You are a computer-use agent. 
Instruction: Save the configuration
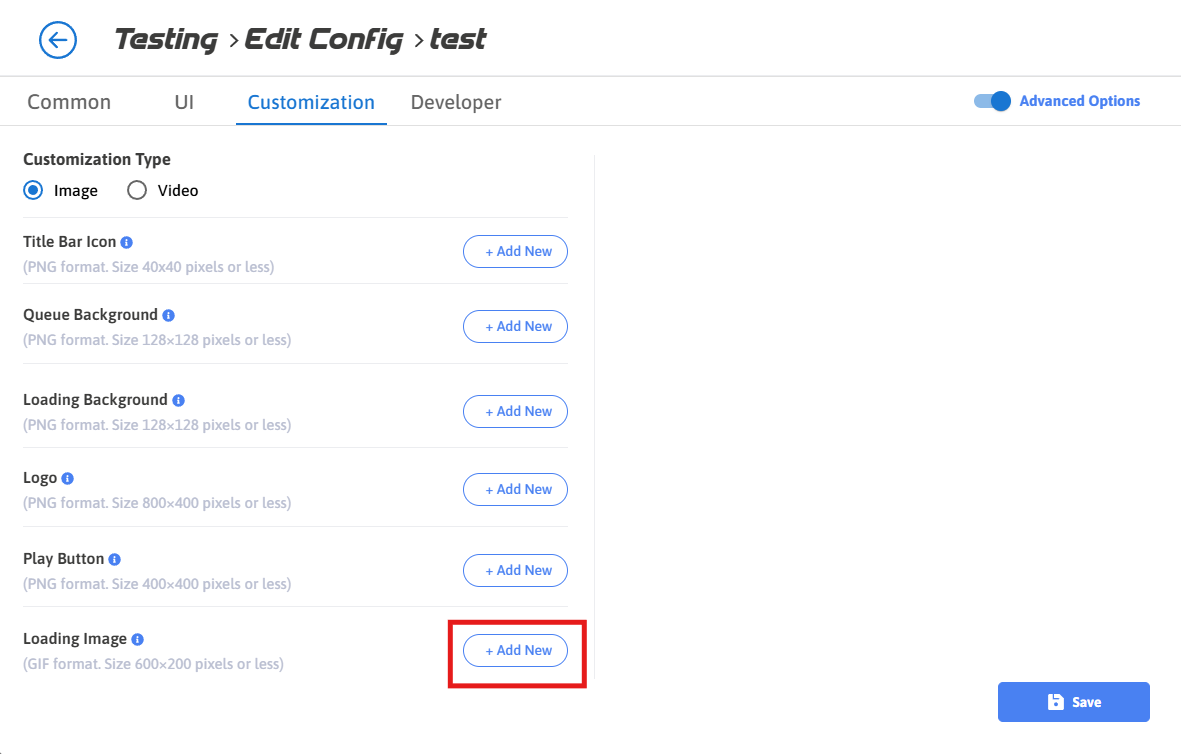(x=1073, y=702)
